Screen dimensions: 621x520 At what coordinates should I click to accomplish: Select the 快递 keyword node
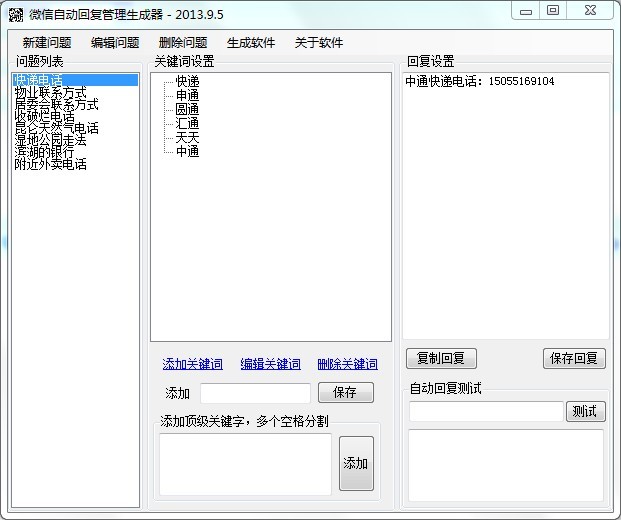click(187, 81)
